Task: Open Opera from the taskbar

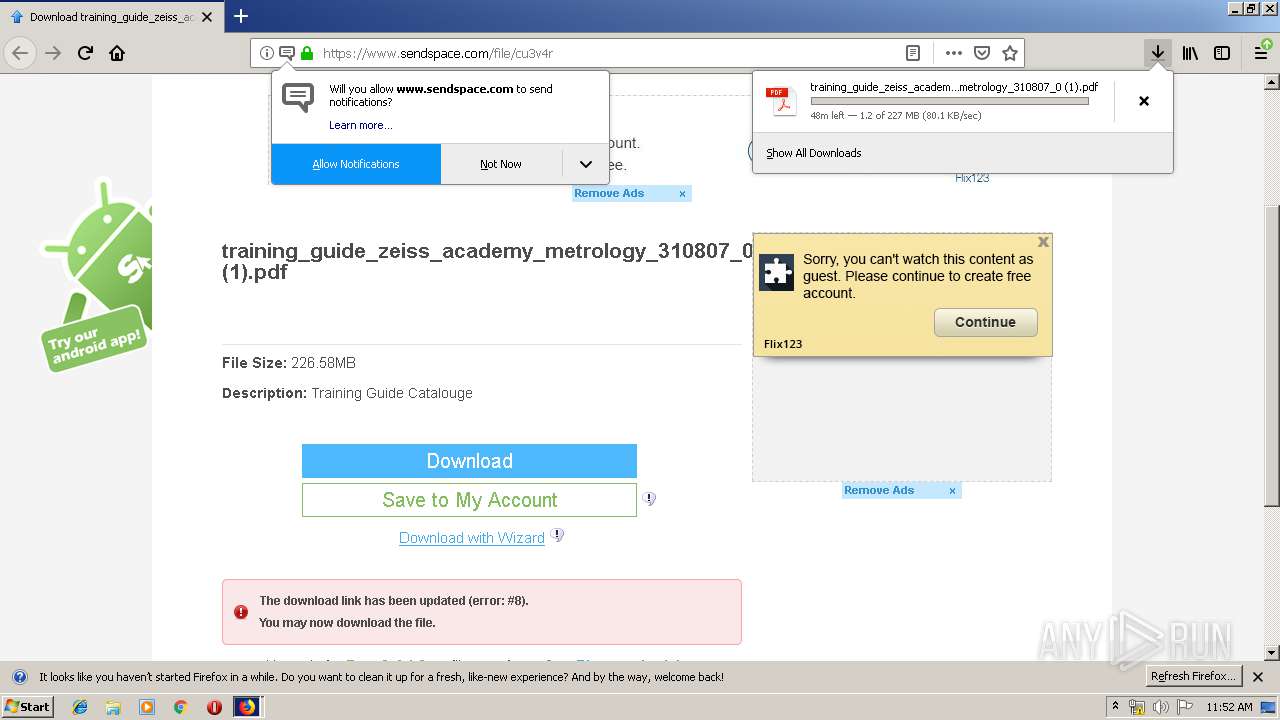Action: 214,707
